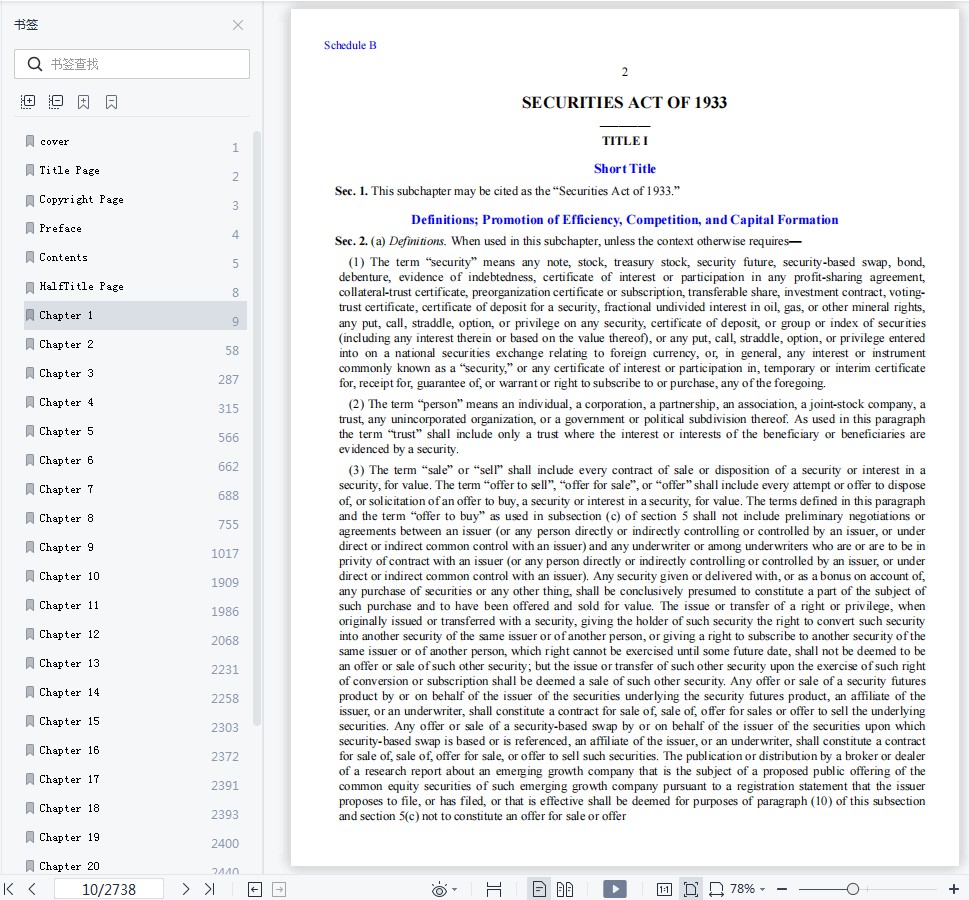969x900 pixels.
Task: Jump to the 'Title Page' bookmark
Action: pyautogui.click(x=135, y=171)
